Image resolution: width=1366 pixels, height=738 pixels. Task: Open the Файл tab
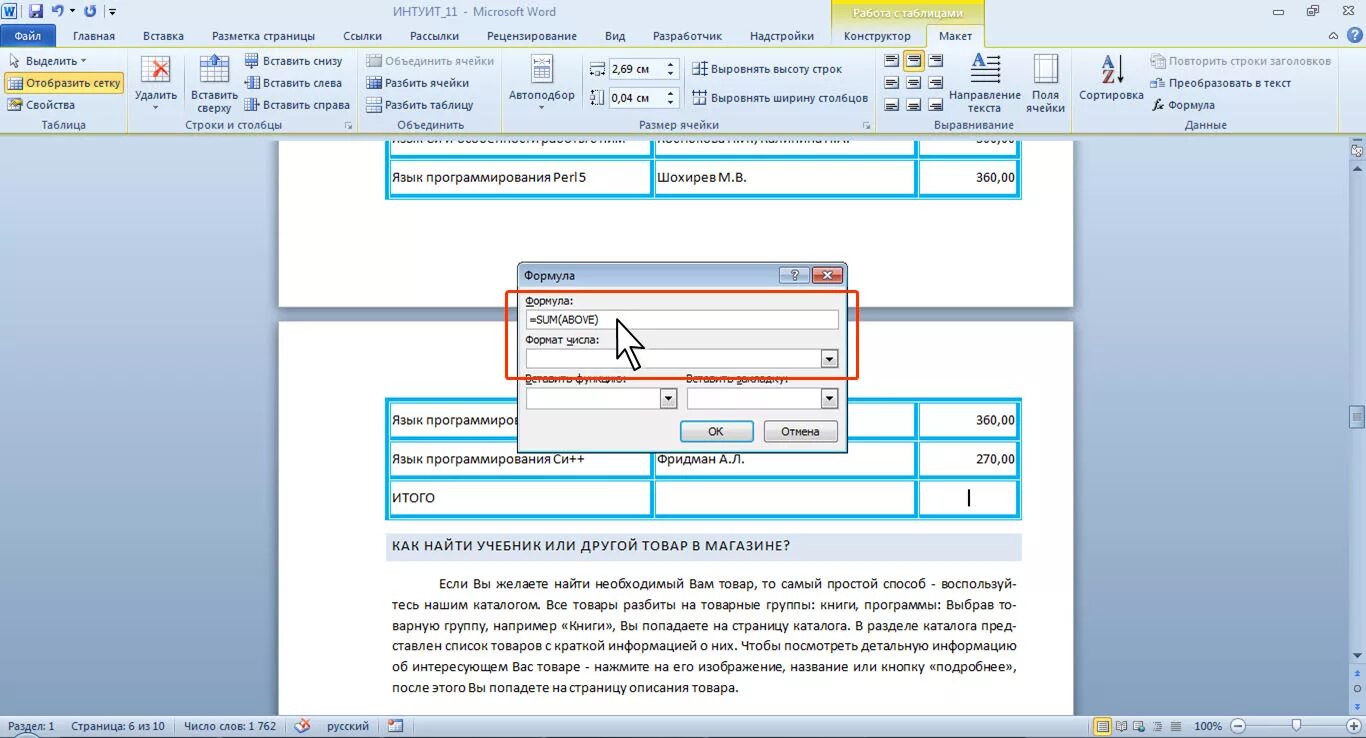point(28,36)
